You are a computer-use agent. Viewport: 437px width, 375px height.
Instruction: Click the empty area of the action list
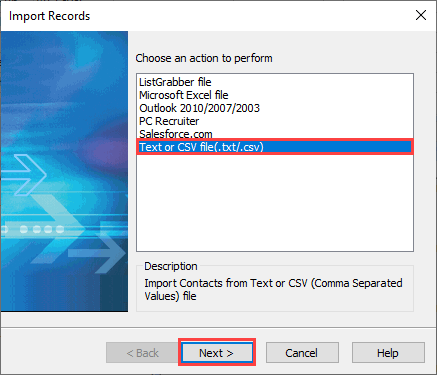point(275,202)
